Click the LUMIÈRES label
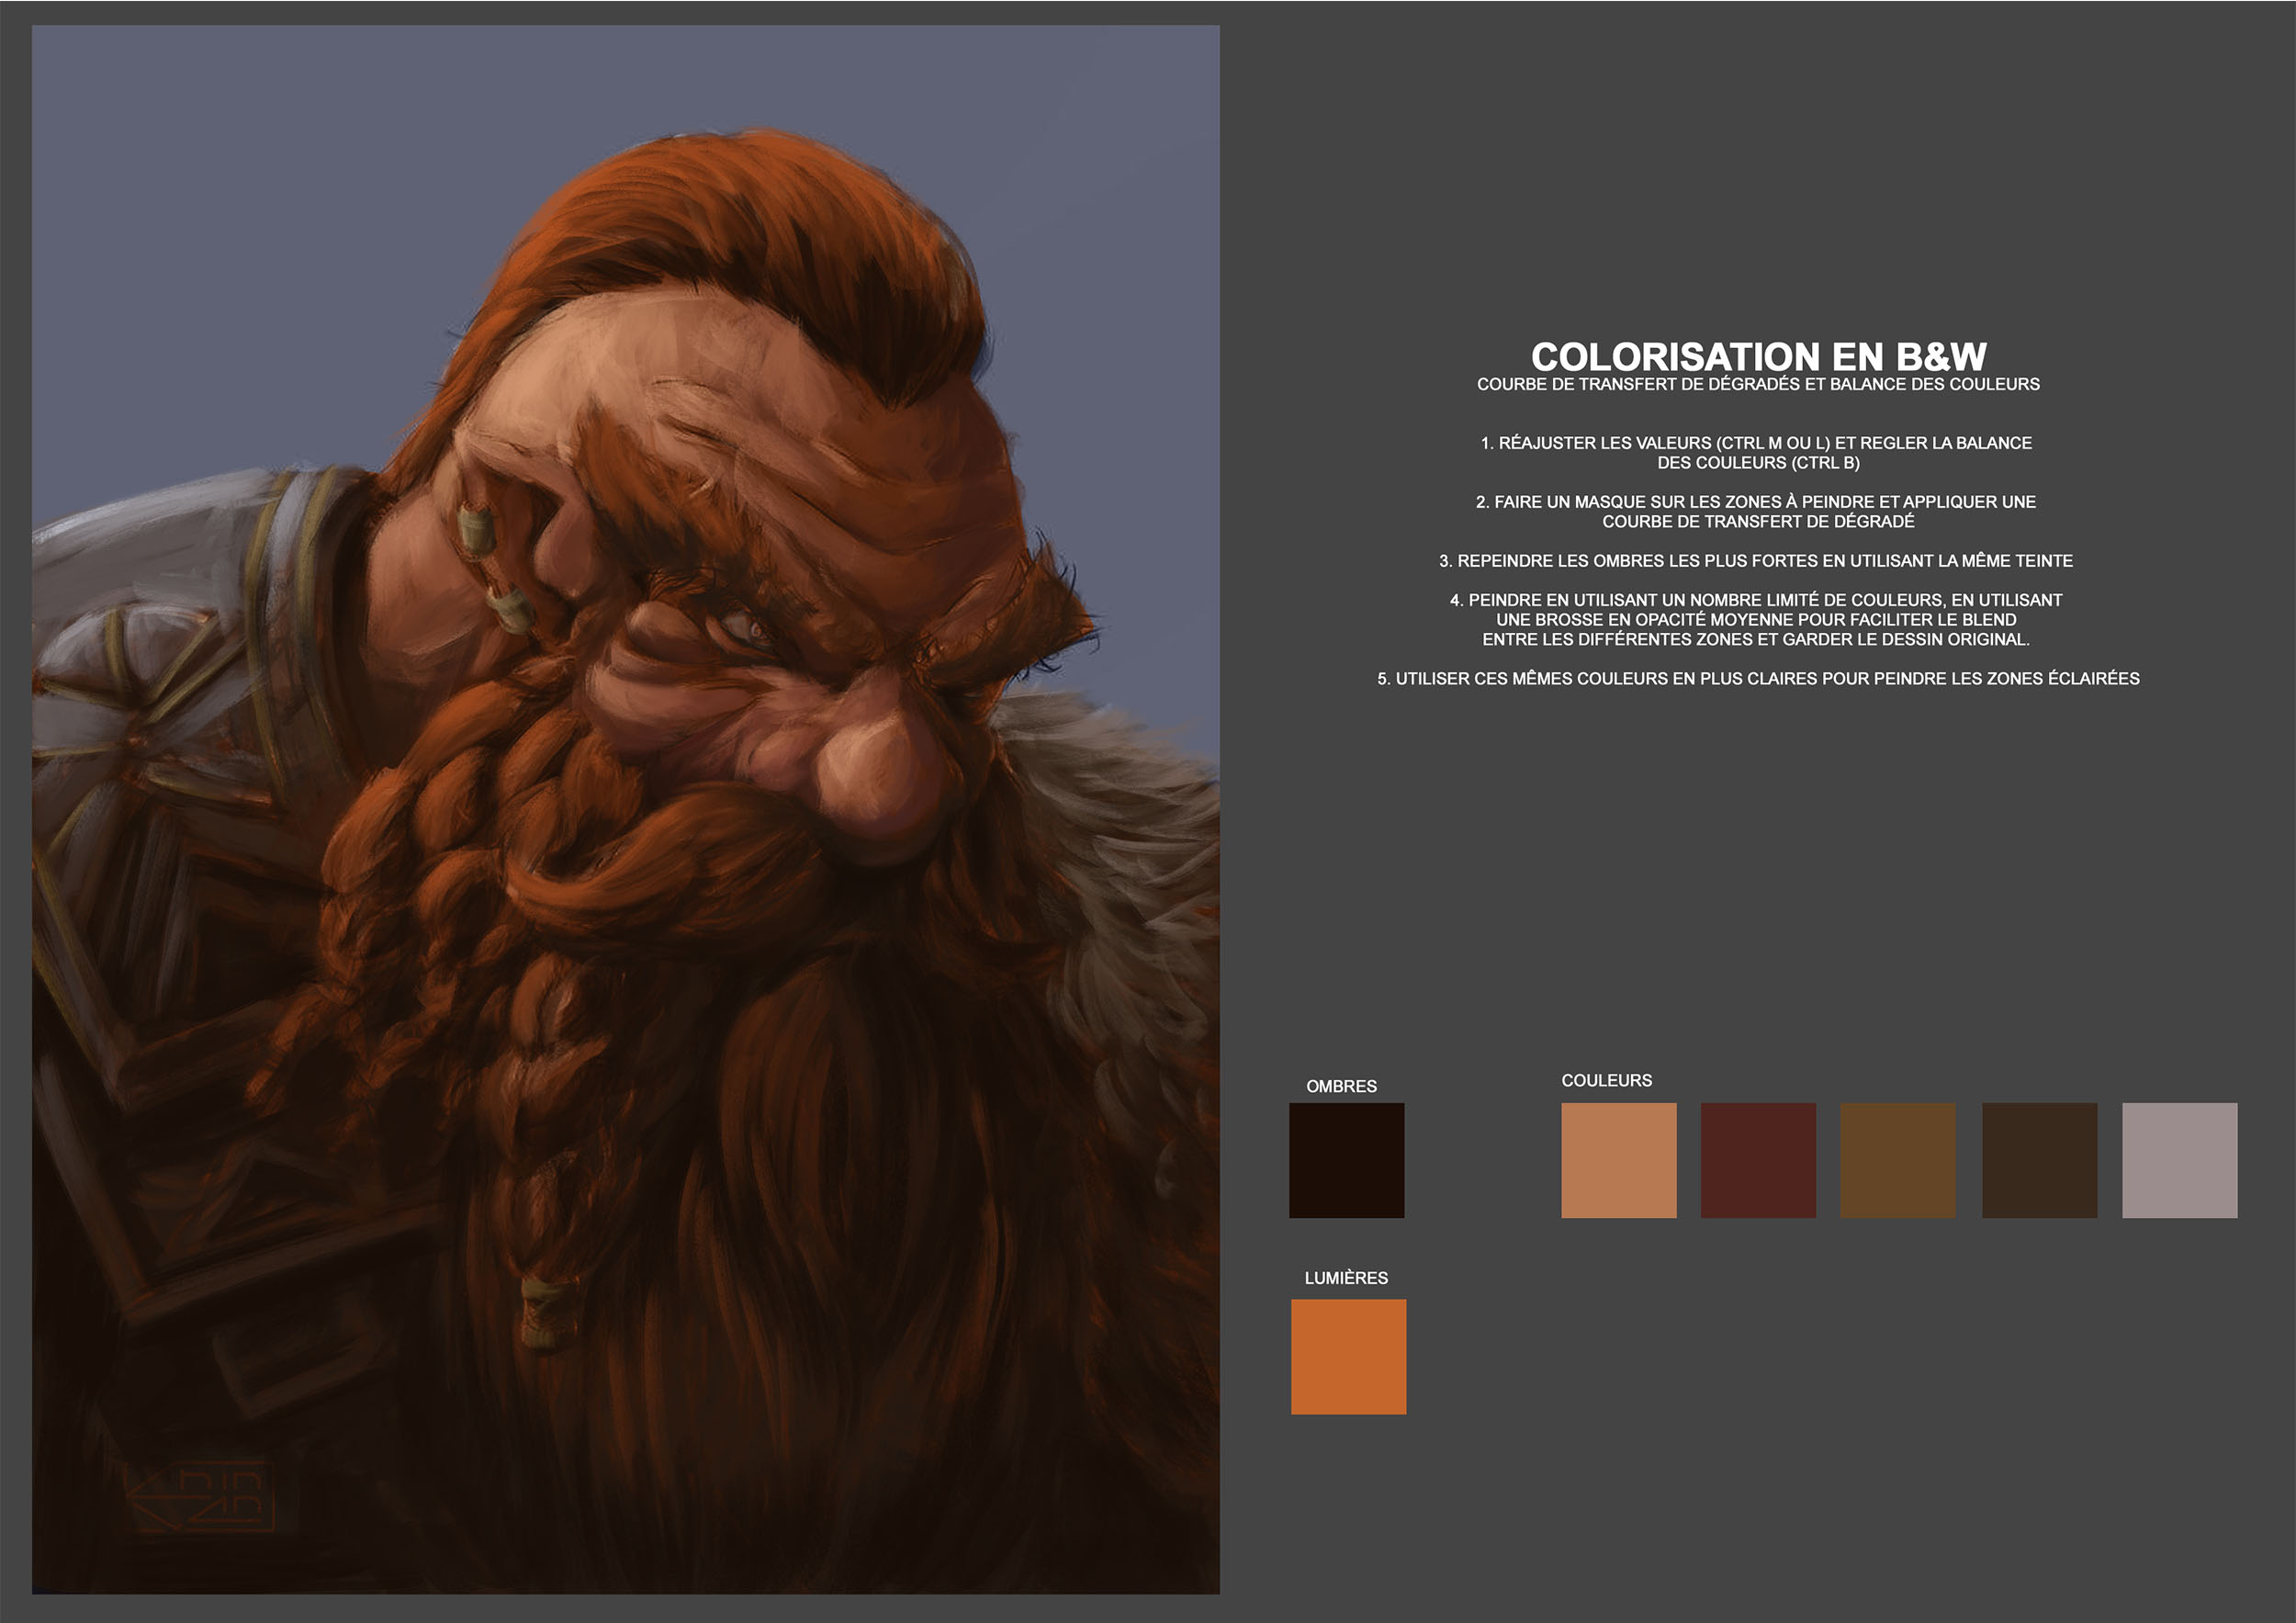Screen dimensions: 2296x1623 [1345, 1278]
